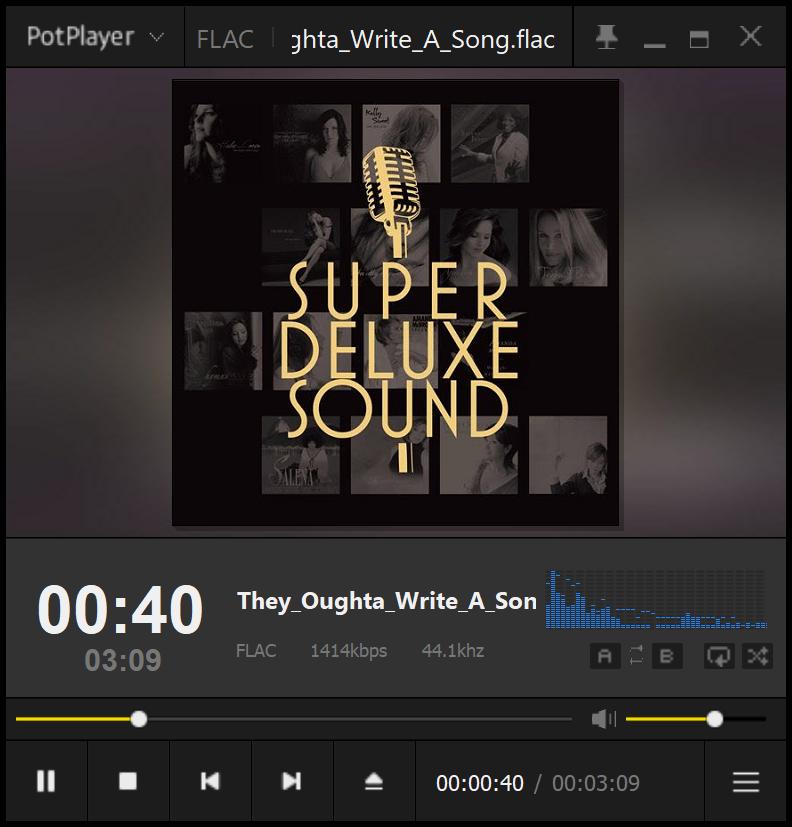Click the A-B repeat loop arrows icon

click(x=636, y=656)
